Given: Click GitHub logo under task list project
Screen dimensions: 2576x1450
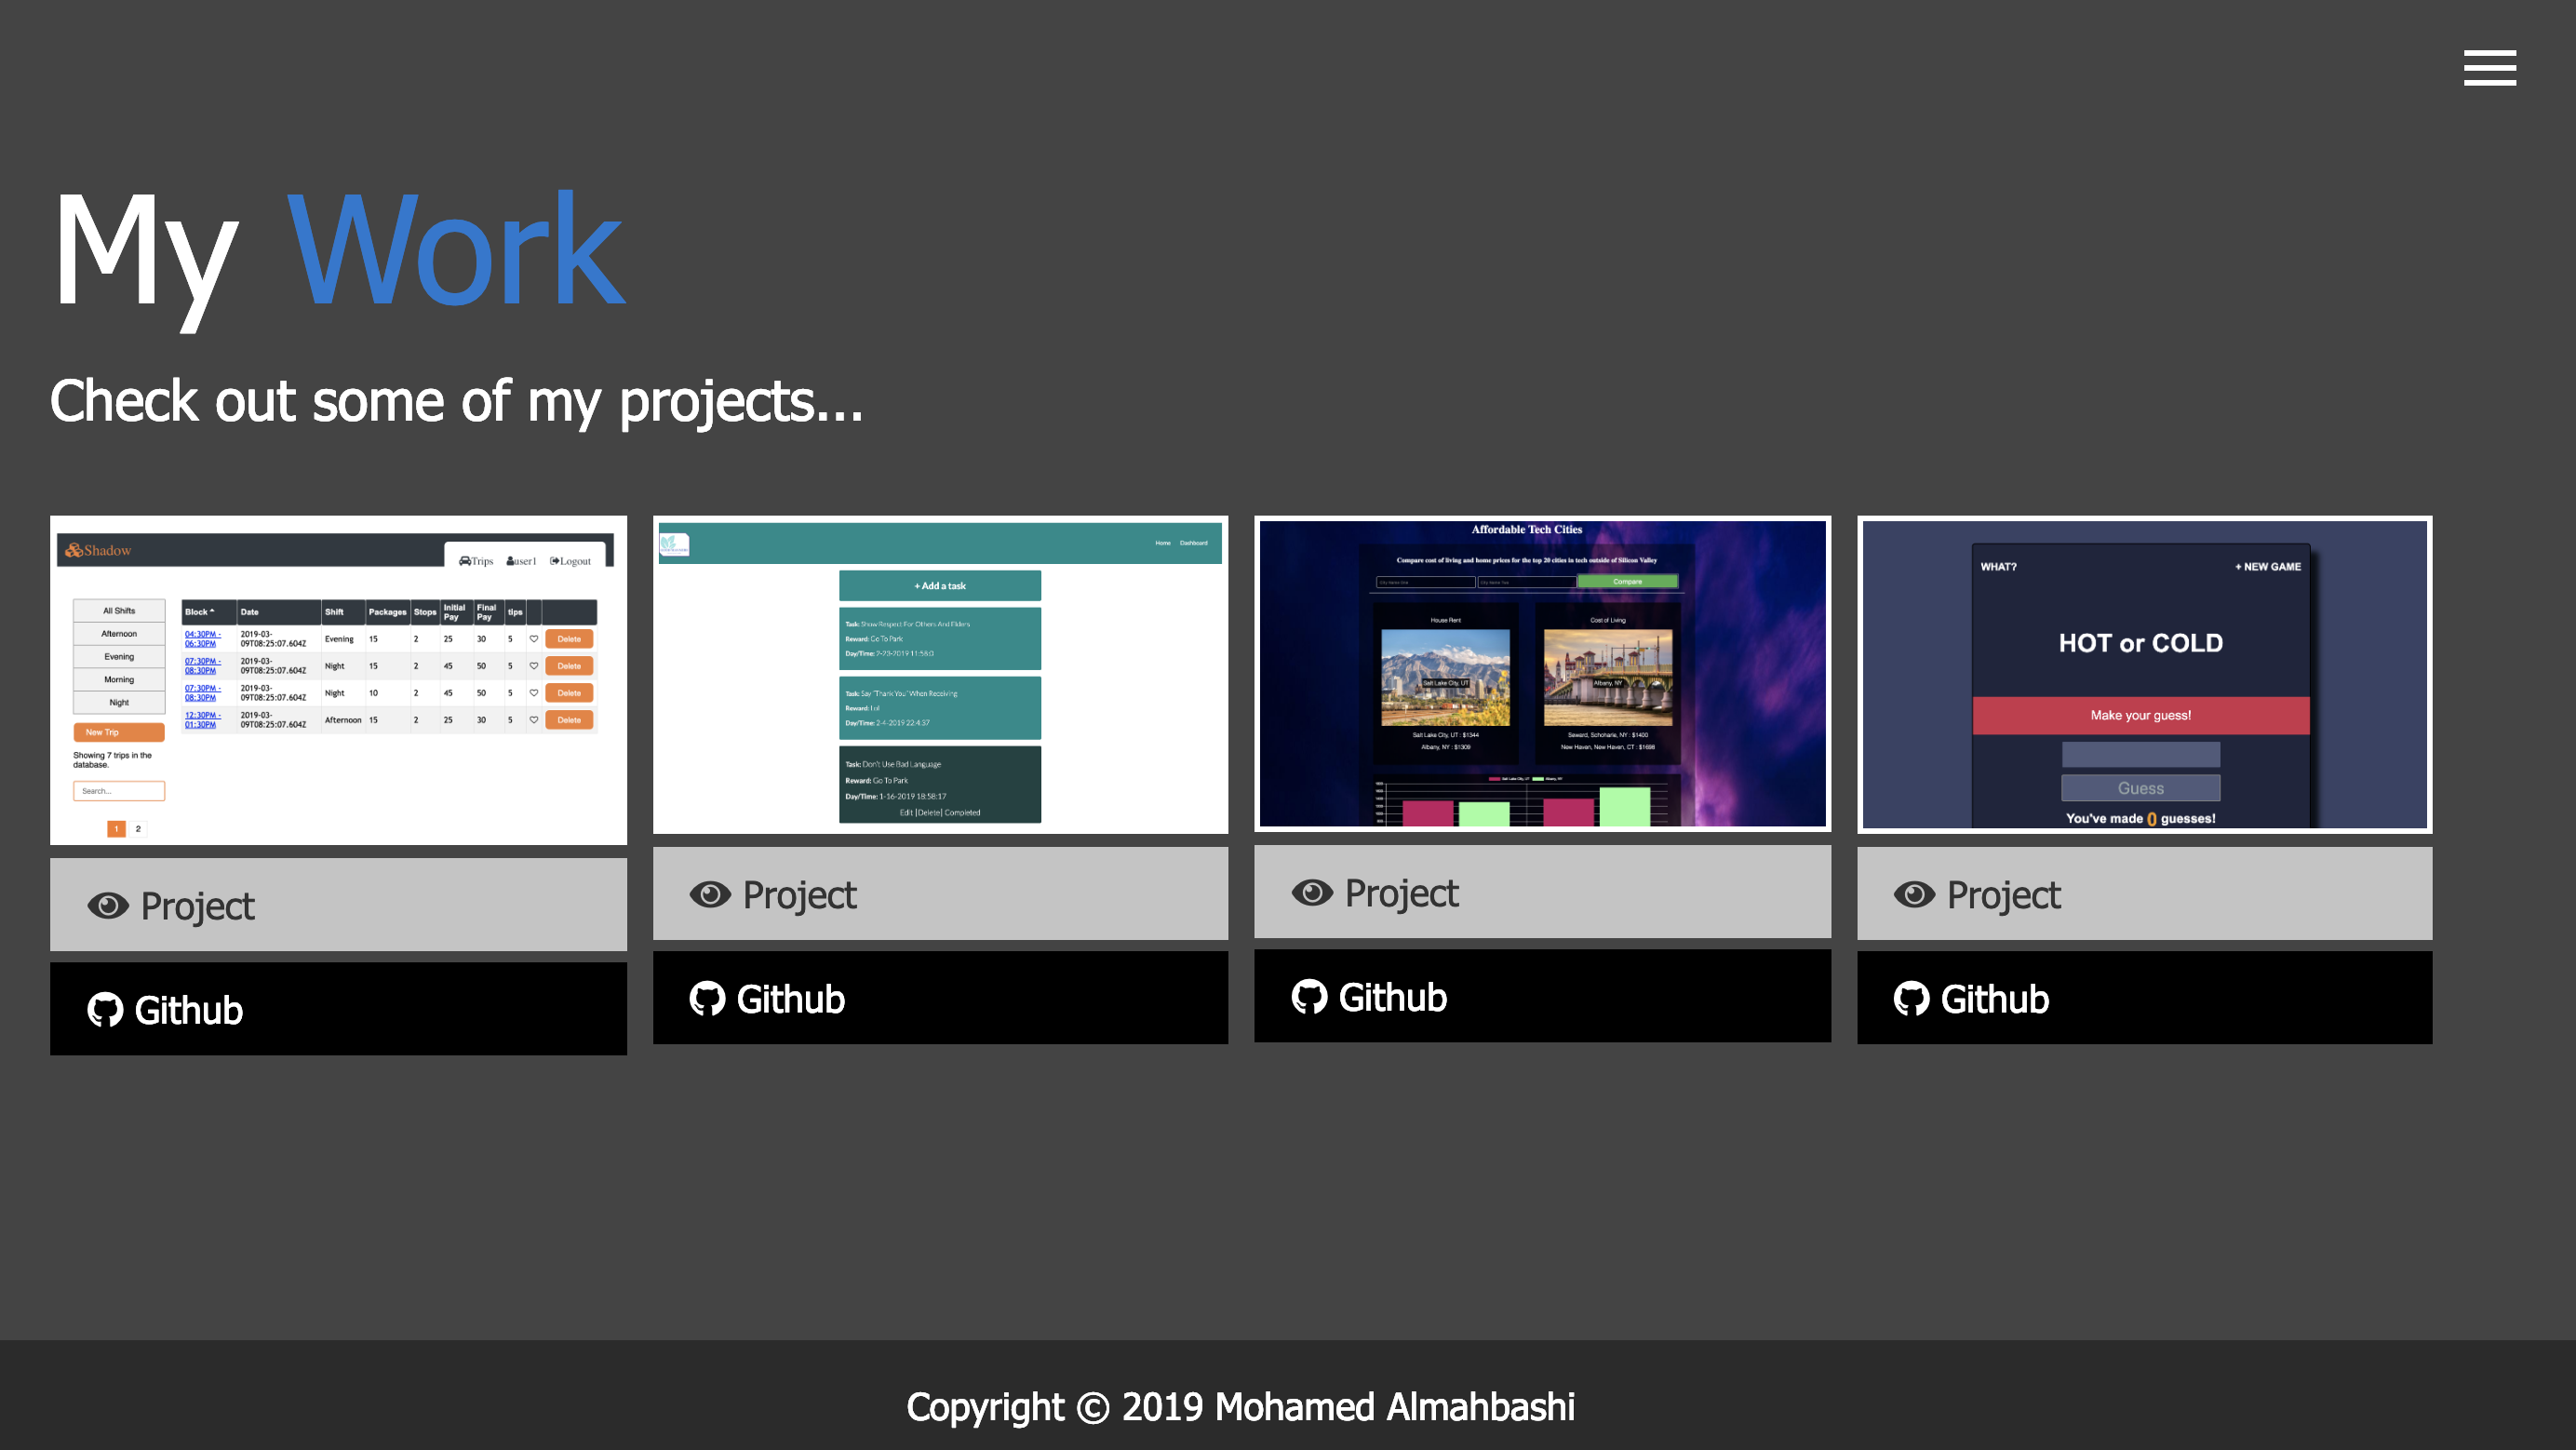Looking at the screenshot, I should point(707,999).
